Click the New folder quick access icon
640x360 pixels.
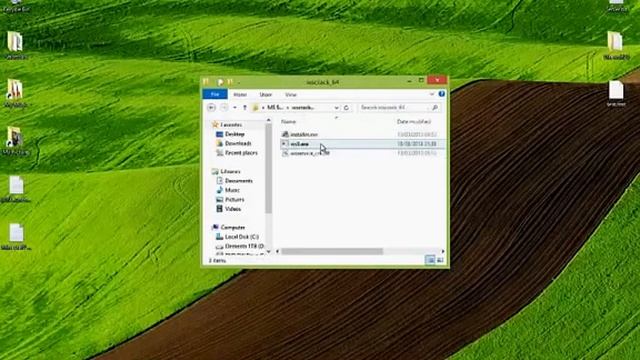tap(230, 82)
